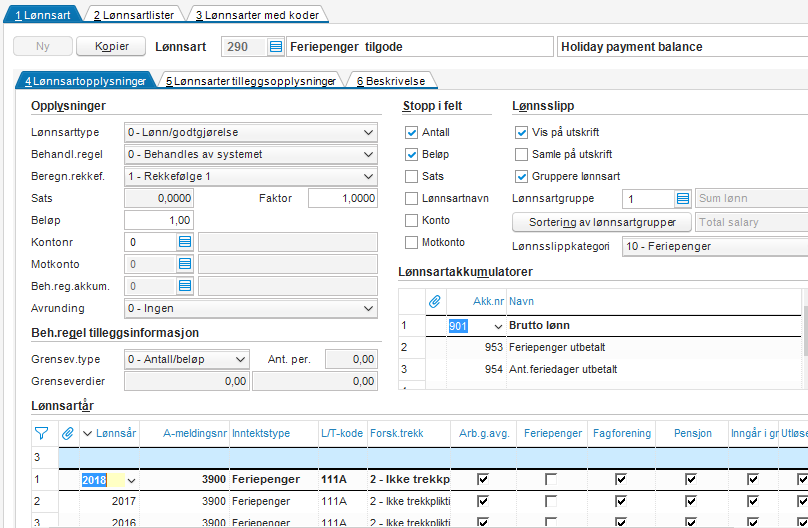The width and height of the screenshot is (808, 528).
Task: Click the paperclip icon in Lønnsartakkumulatorer header
Action: [x=435, y=301]
